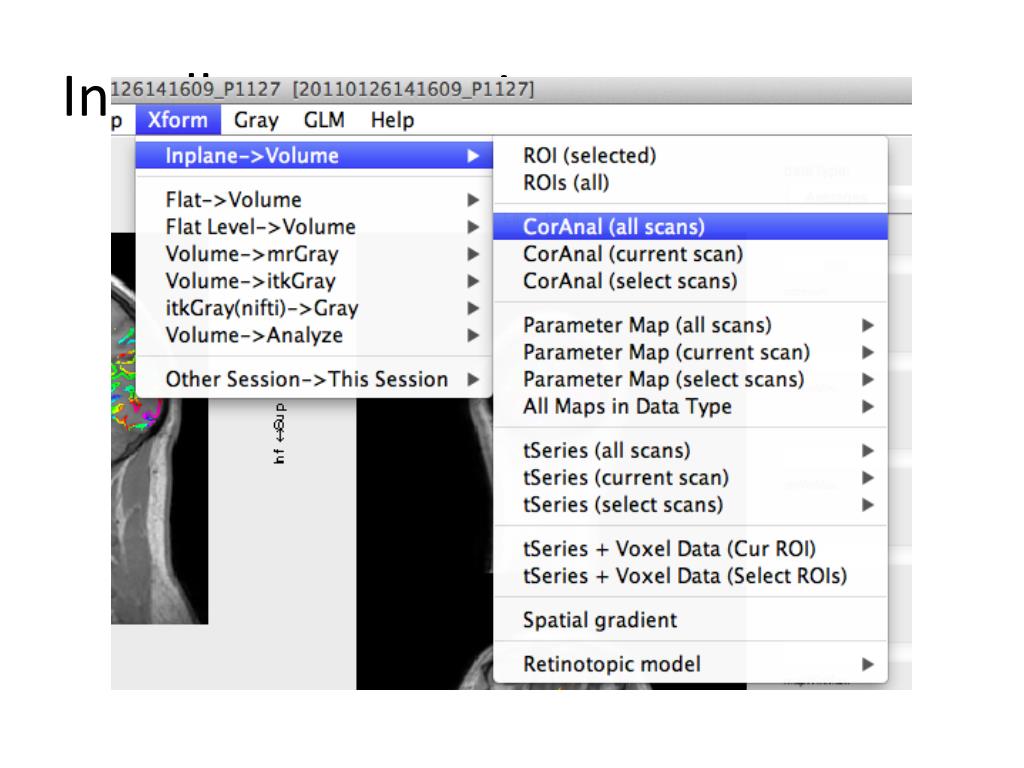Expand Flat Level->Volume submenu
This screenshot has width=1024, height=768.
click(x=314, y=227)
